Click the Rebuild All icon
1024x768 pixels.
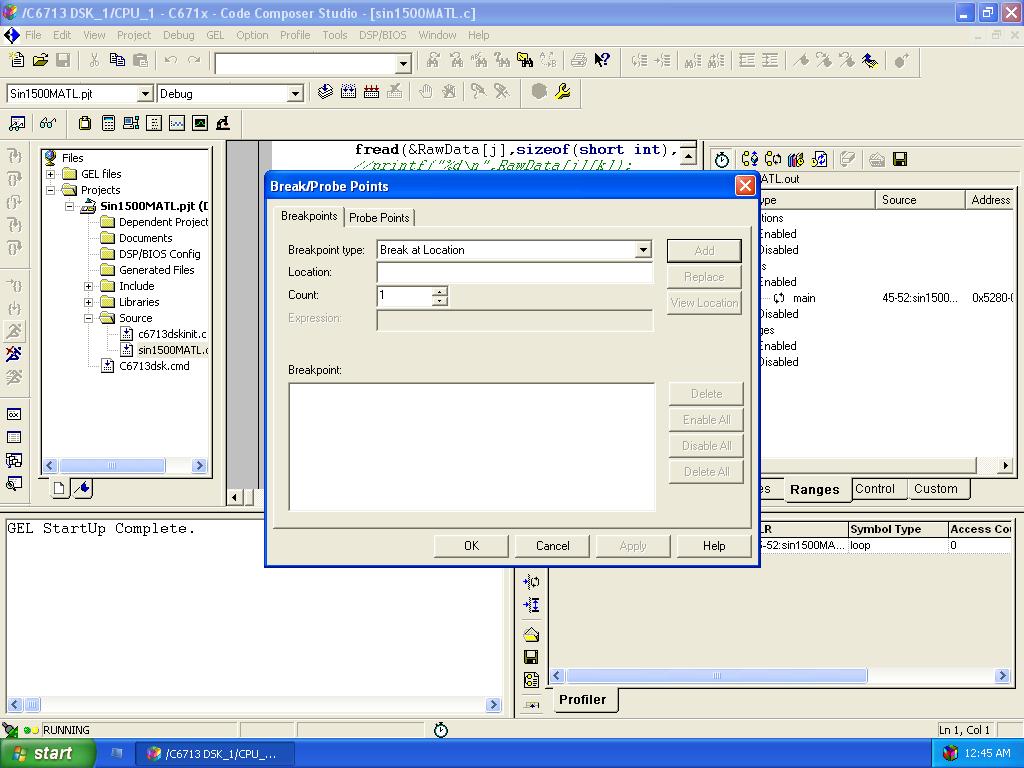click(372, 91)
